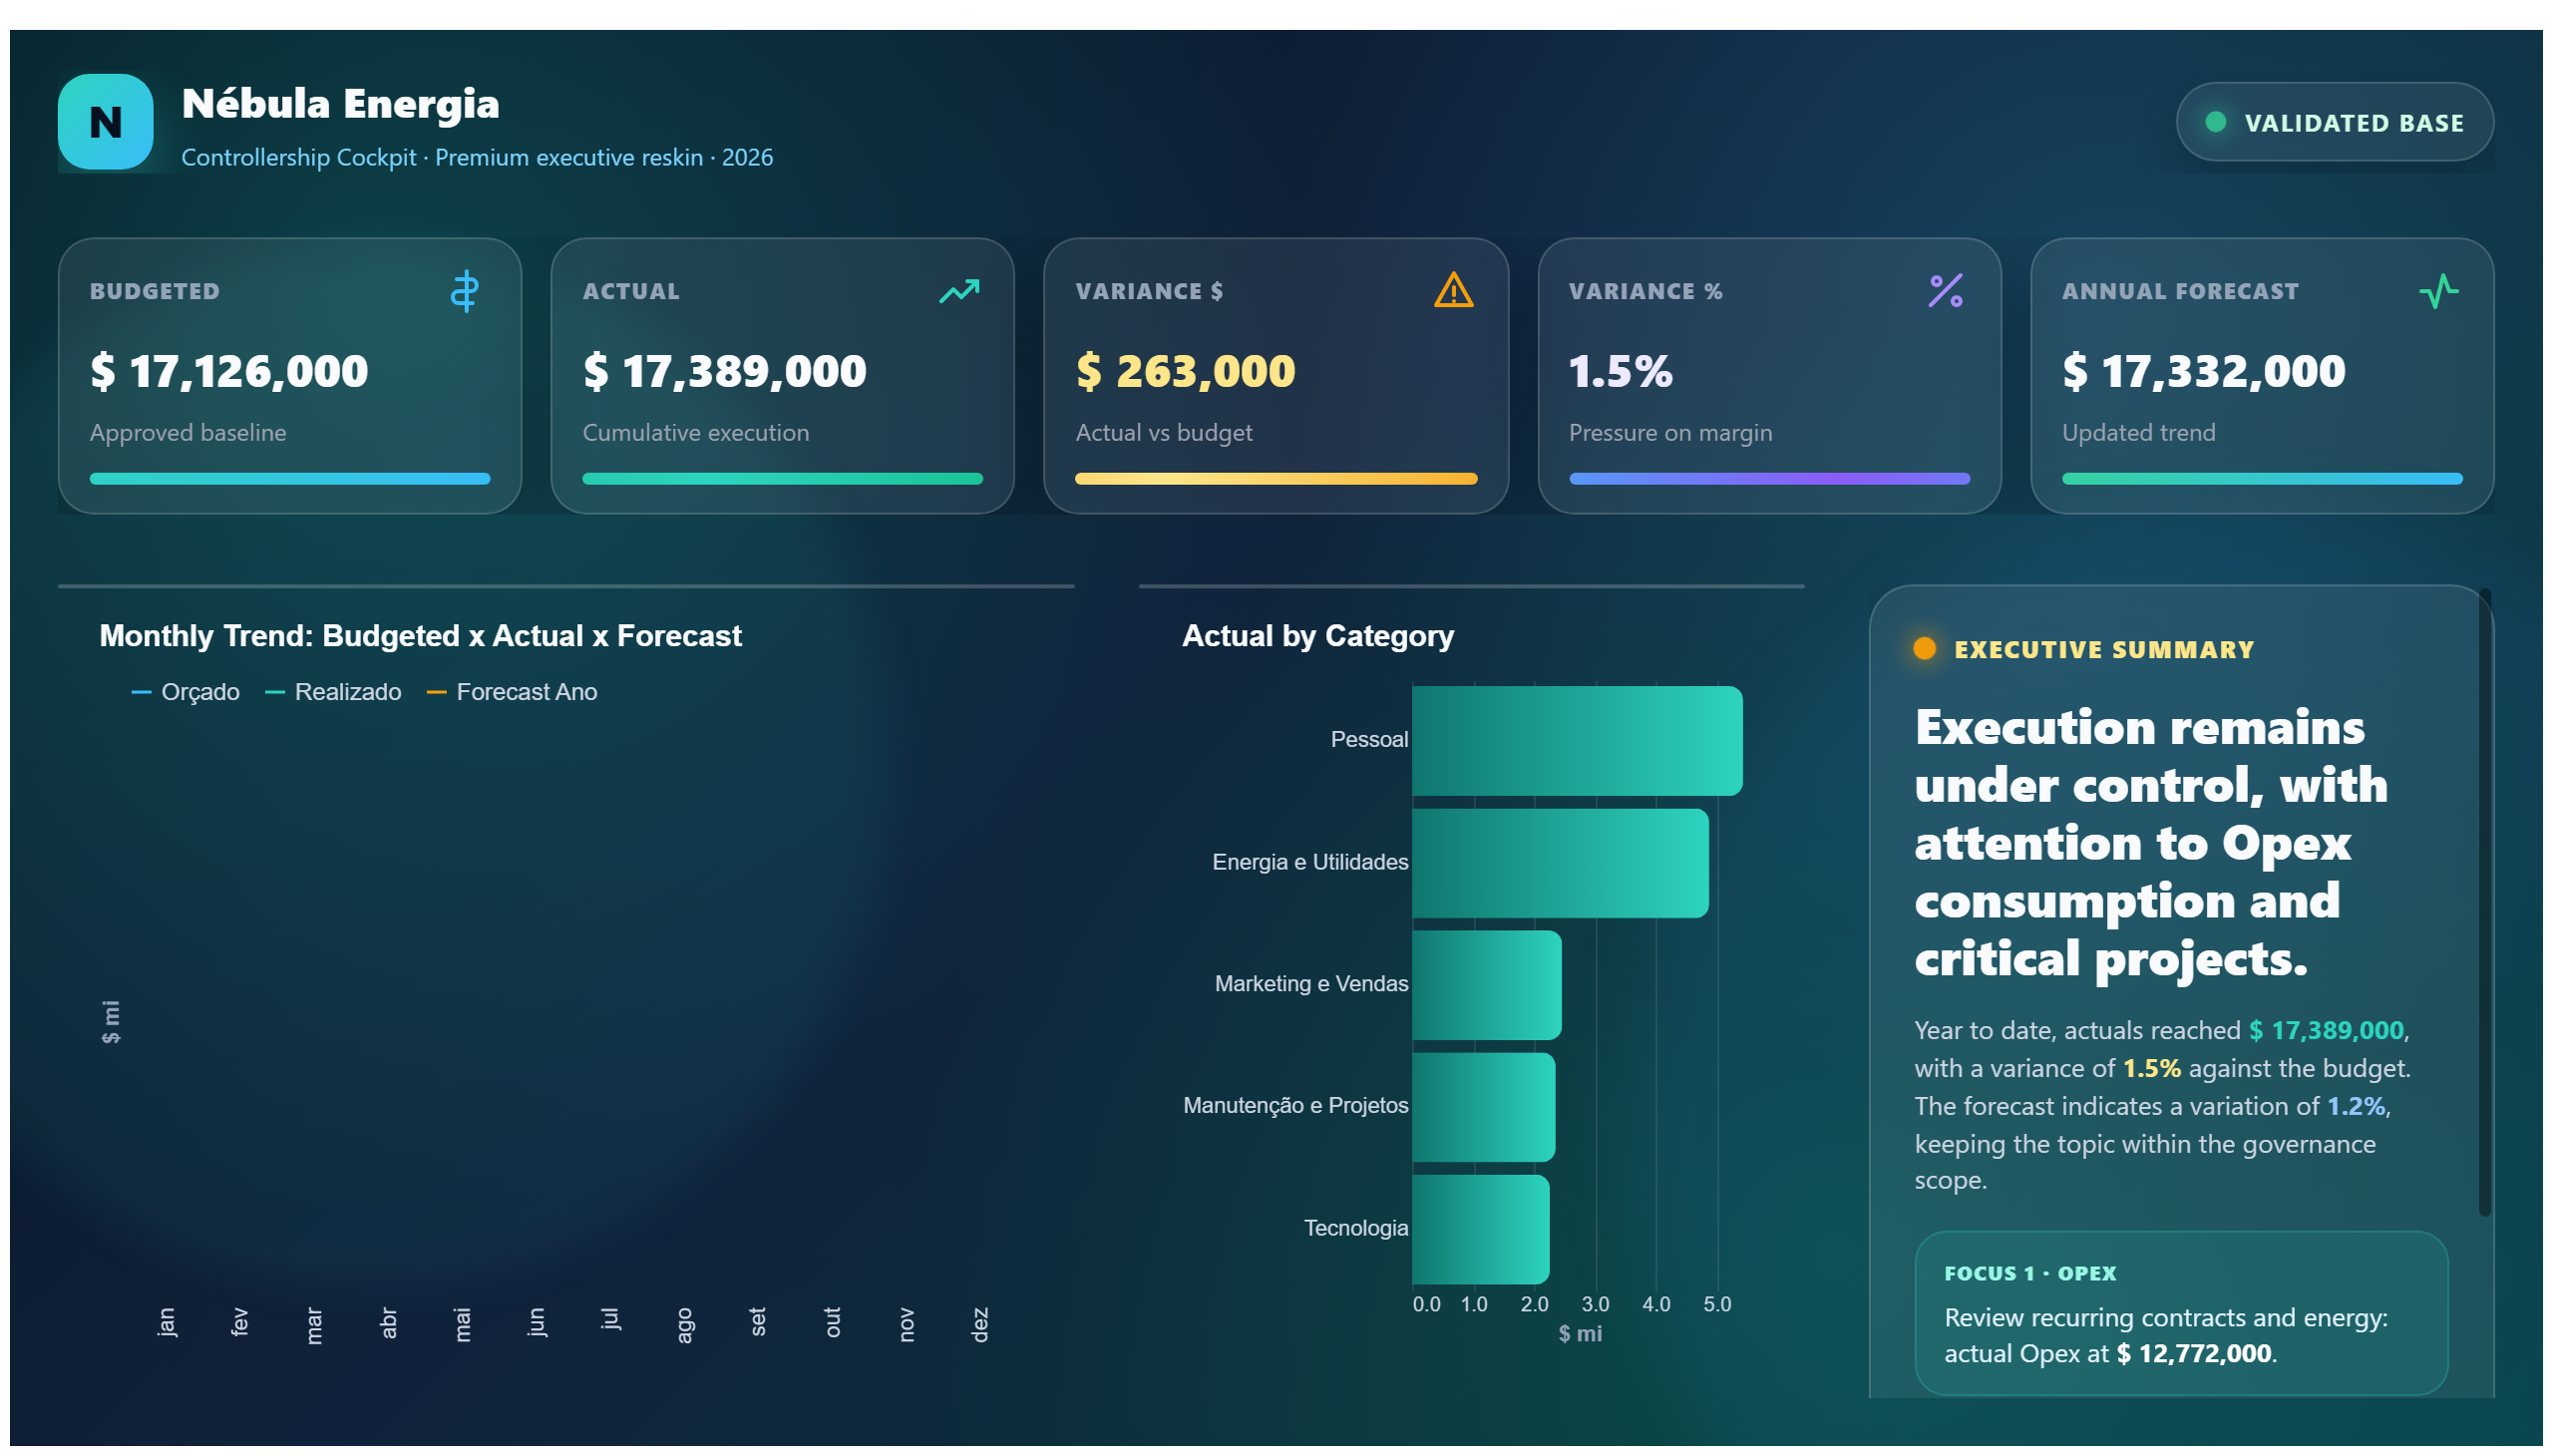Click the $ 17,126,000 budgeted value
The width and height of the screenshot is (2553, 1456).
click(229, 371)
